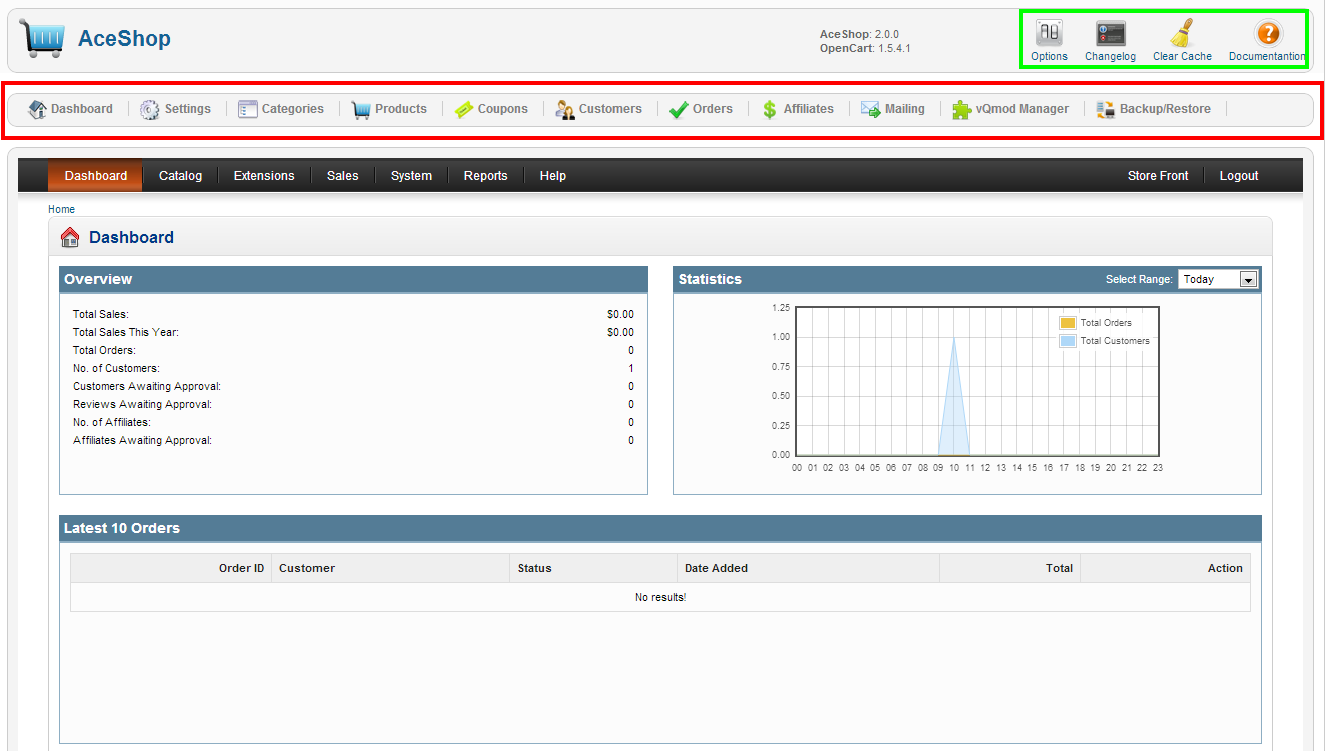Click the Products cart icon
Screen dimensions: 1327x751
(361, 109)
